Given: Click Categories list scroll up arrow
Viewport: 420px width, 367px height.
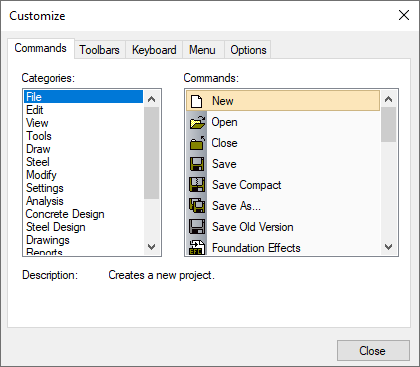Looking at the screenshot, I should pyautogui.click(x=152, y=99).
